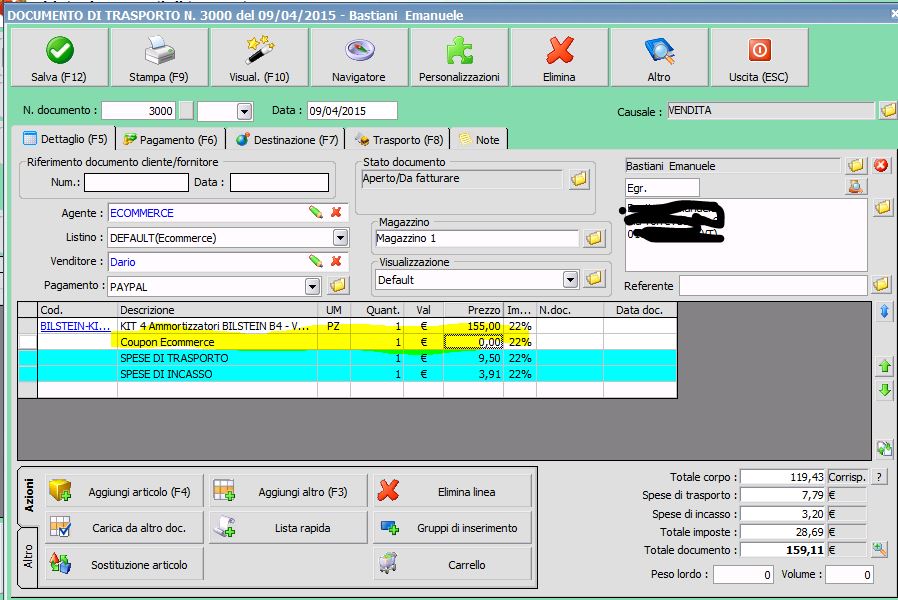Edit Venditore with the pencil icon
The width and height of the screenshot is (898, 600).
click(316, 262)
